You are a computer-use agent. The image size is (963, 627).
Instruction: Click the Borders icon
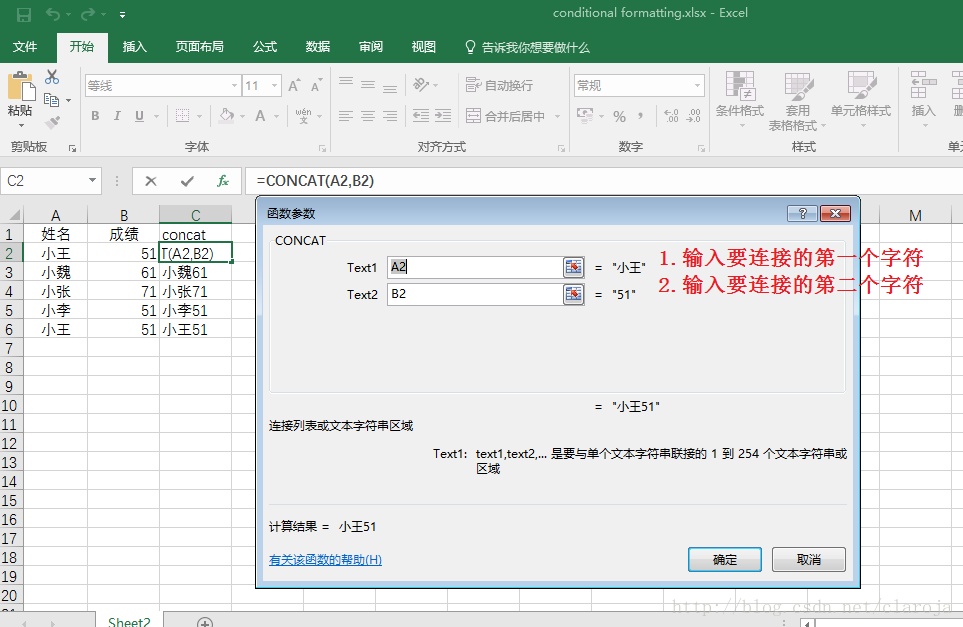point(182,115)
